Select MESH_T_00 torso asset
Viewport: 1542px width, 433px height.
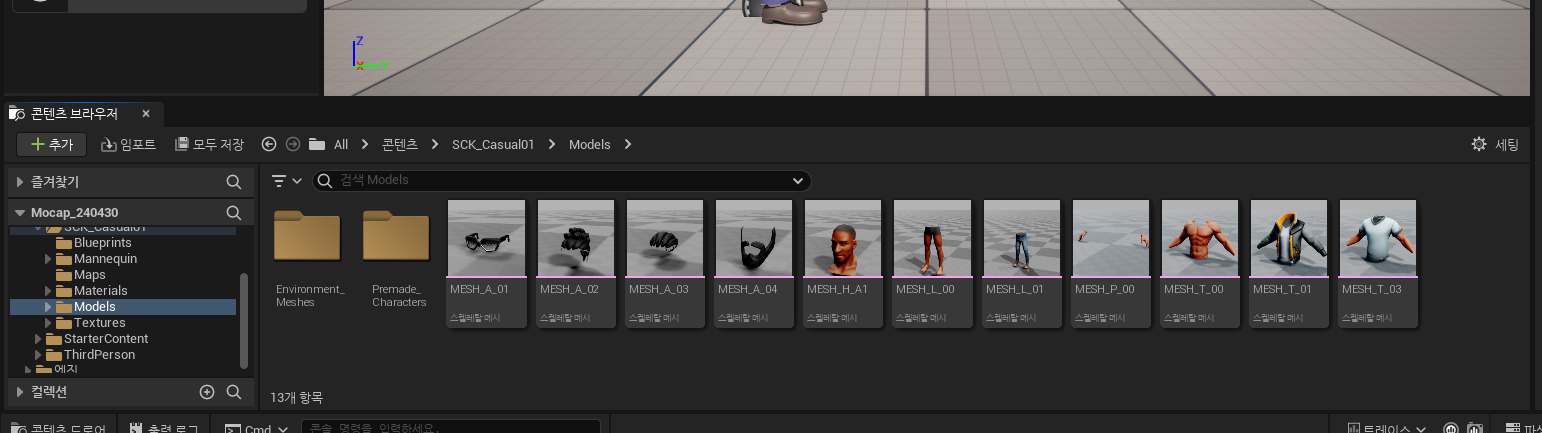point(1200,262)
